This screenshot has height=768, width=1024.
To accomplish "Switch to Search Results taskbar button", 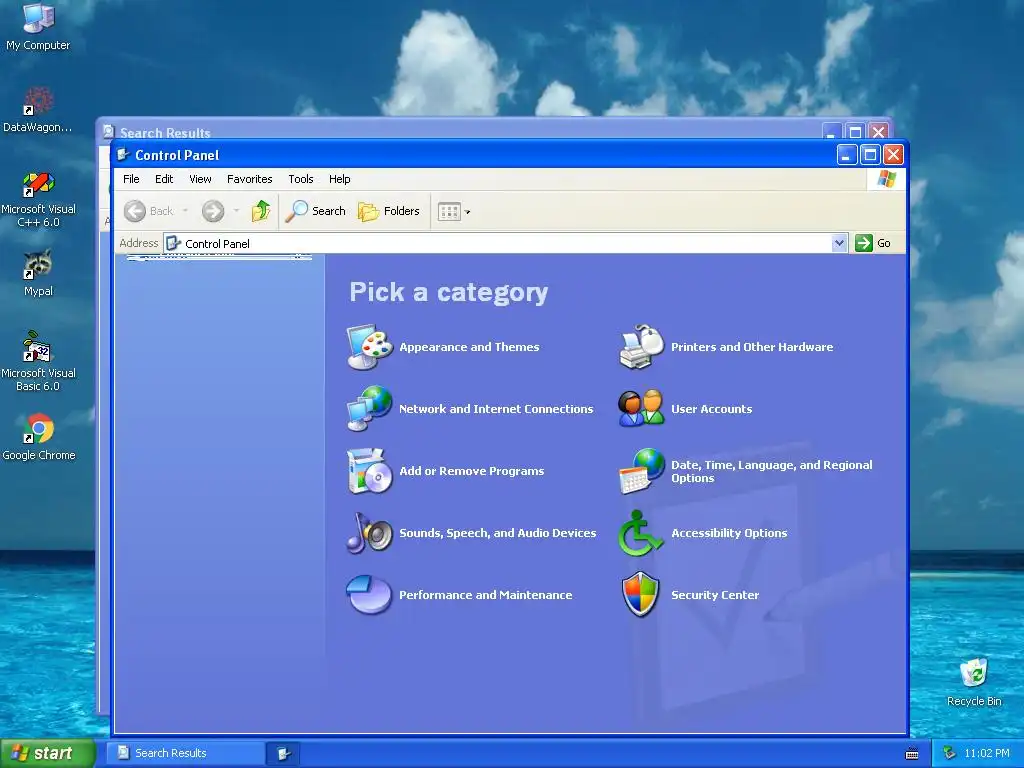I will [185, 753].
